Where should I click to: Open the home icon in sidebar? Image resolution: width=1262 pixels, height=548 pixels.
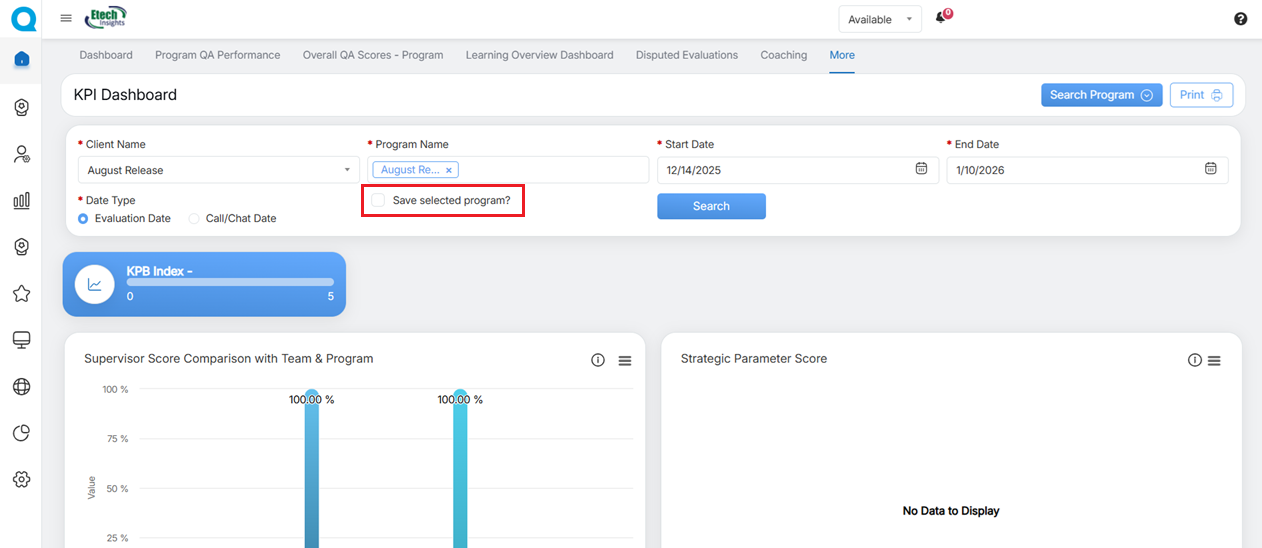[x=21, y=59]
